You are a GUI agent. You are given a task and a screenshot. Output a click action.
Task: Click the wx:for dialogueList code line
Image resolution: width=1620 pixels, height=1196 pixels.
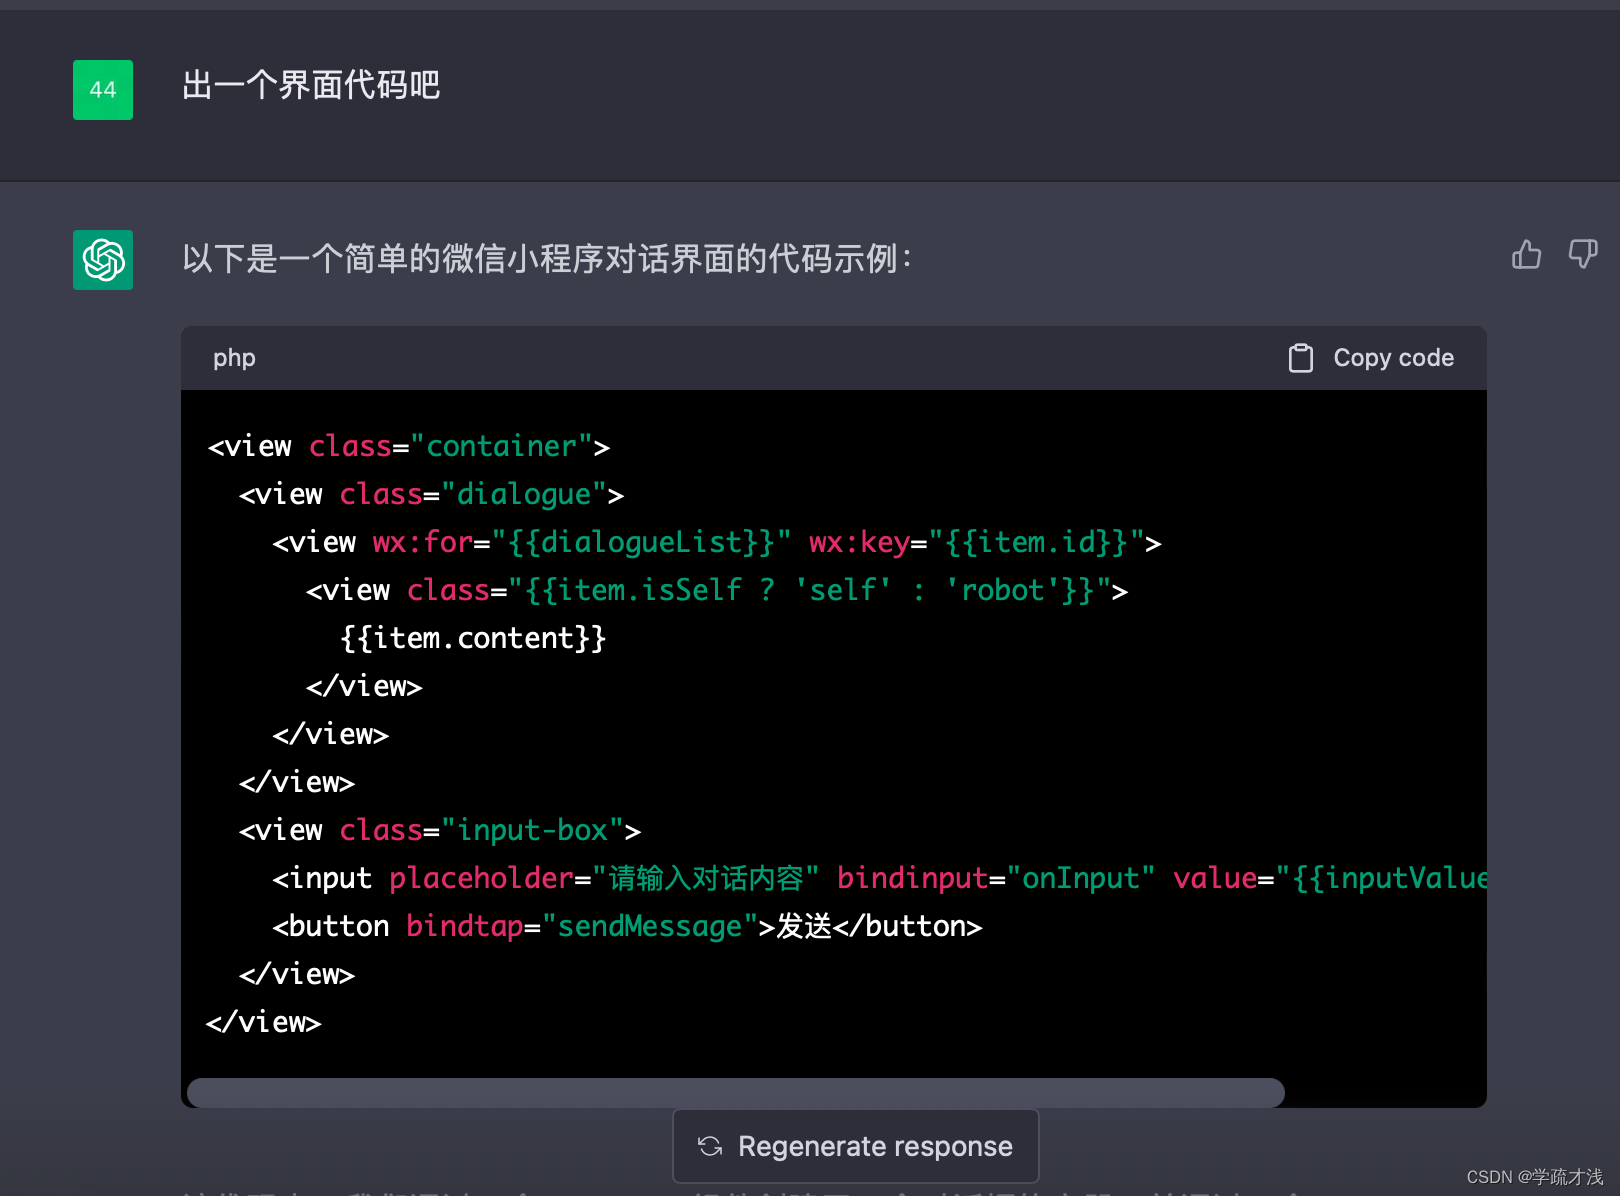(716, 542)
